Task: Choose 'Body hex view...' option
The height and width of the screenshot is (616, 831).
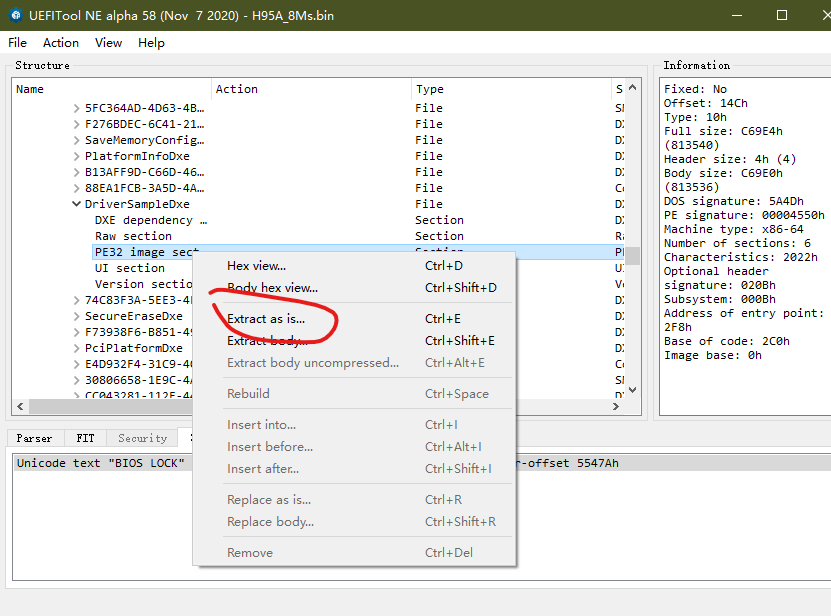Action: click(x=272, y=288)
